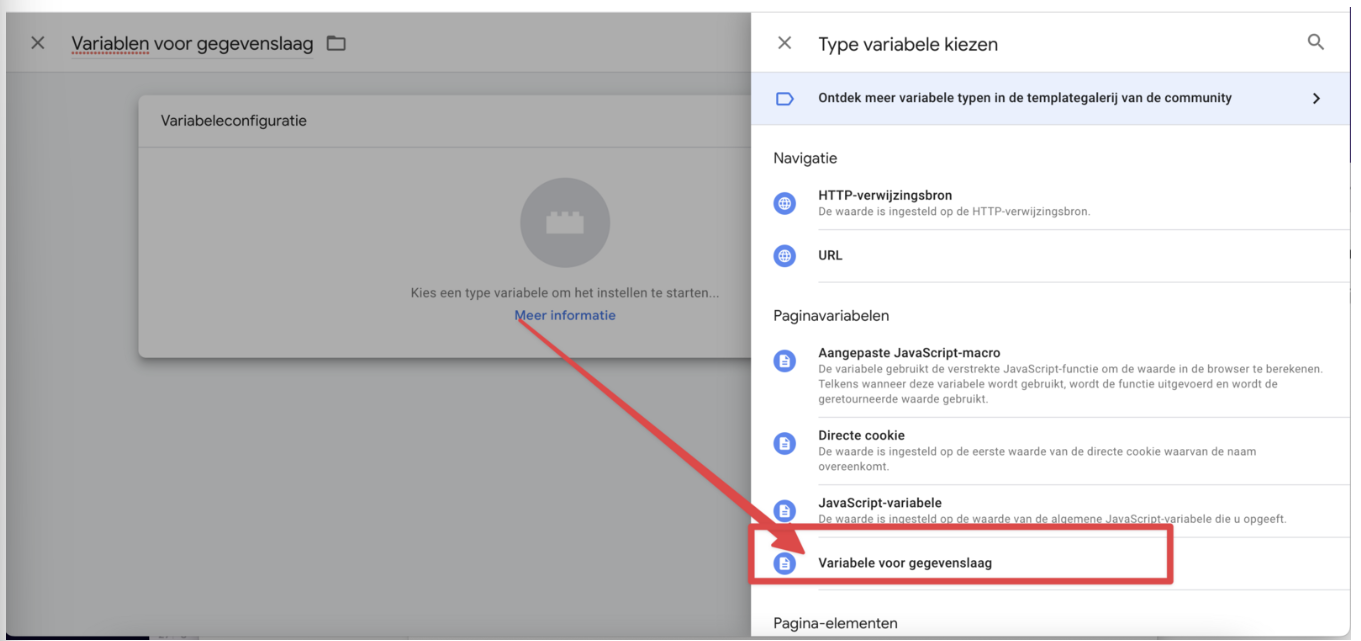Viewport: 1361px width, 641px height.
Task: Click the tag icon in the community banner
Action: point(785,99)
